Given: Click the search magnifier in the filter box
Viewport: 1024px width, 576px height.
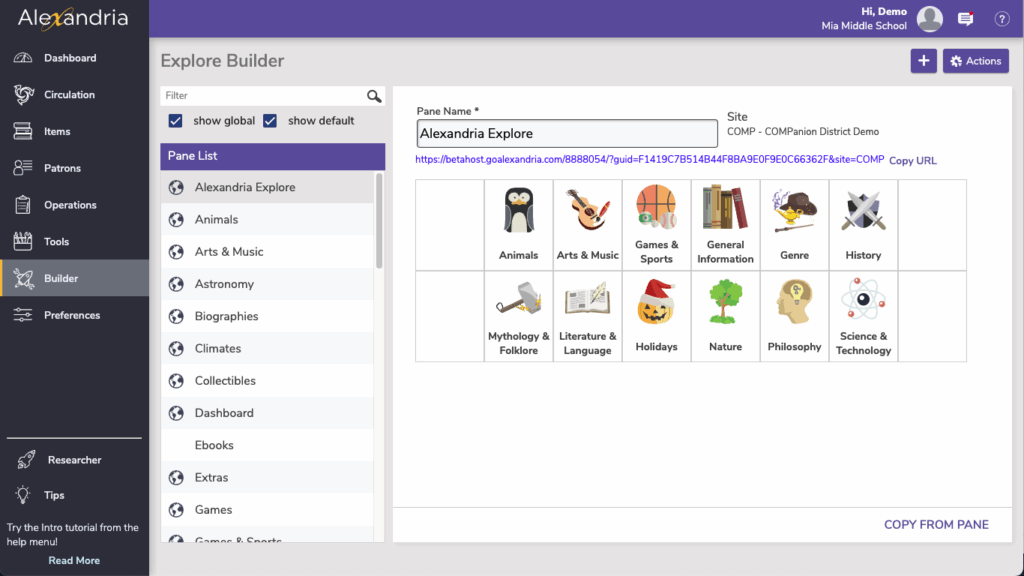Looking at the screenshot, I should (374, 96).
